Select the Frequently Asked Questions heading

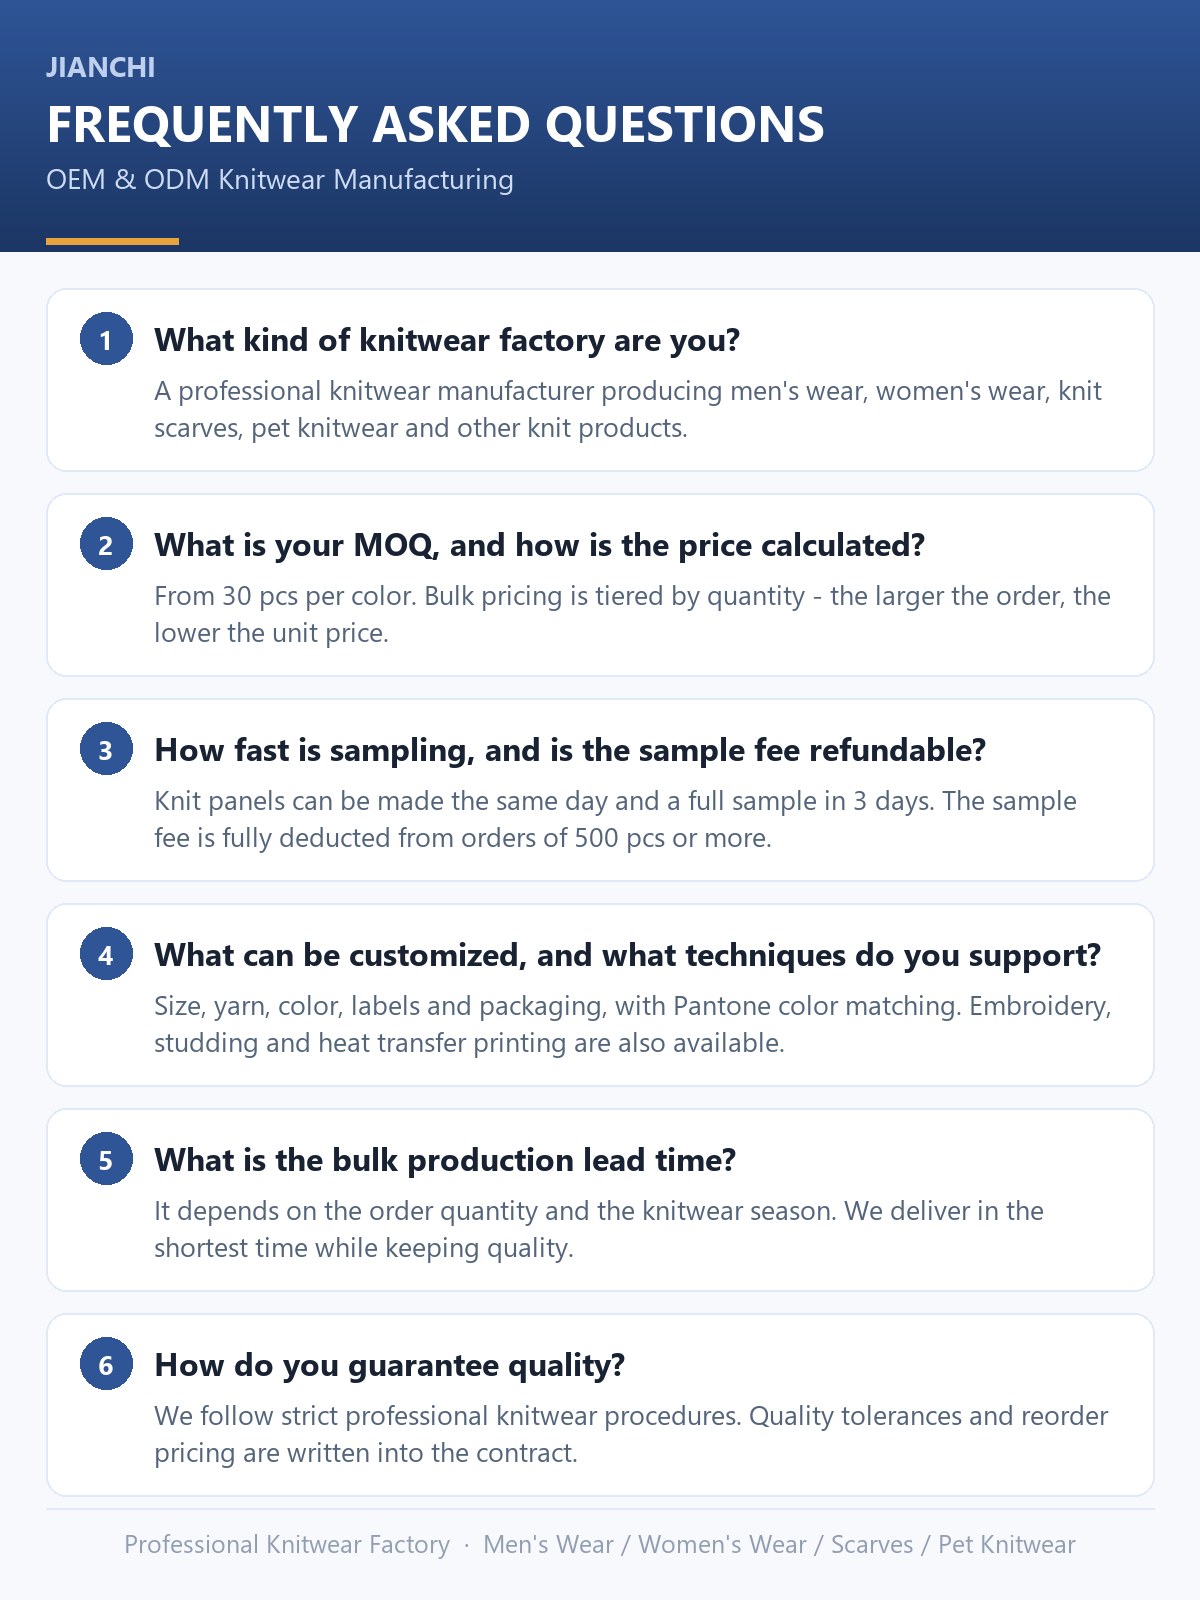click(x=435, y=124)
